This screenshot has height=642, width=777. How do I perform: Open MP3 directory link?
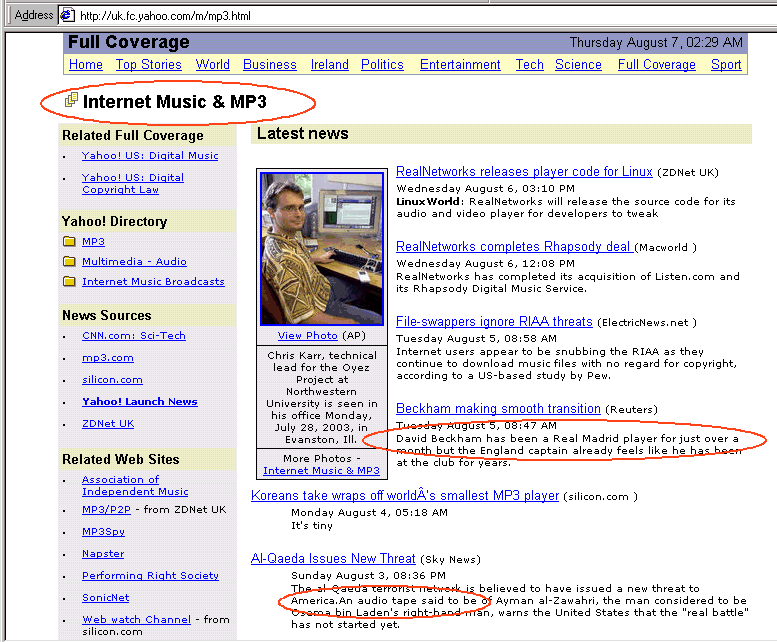(x=93, y=241)
